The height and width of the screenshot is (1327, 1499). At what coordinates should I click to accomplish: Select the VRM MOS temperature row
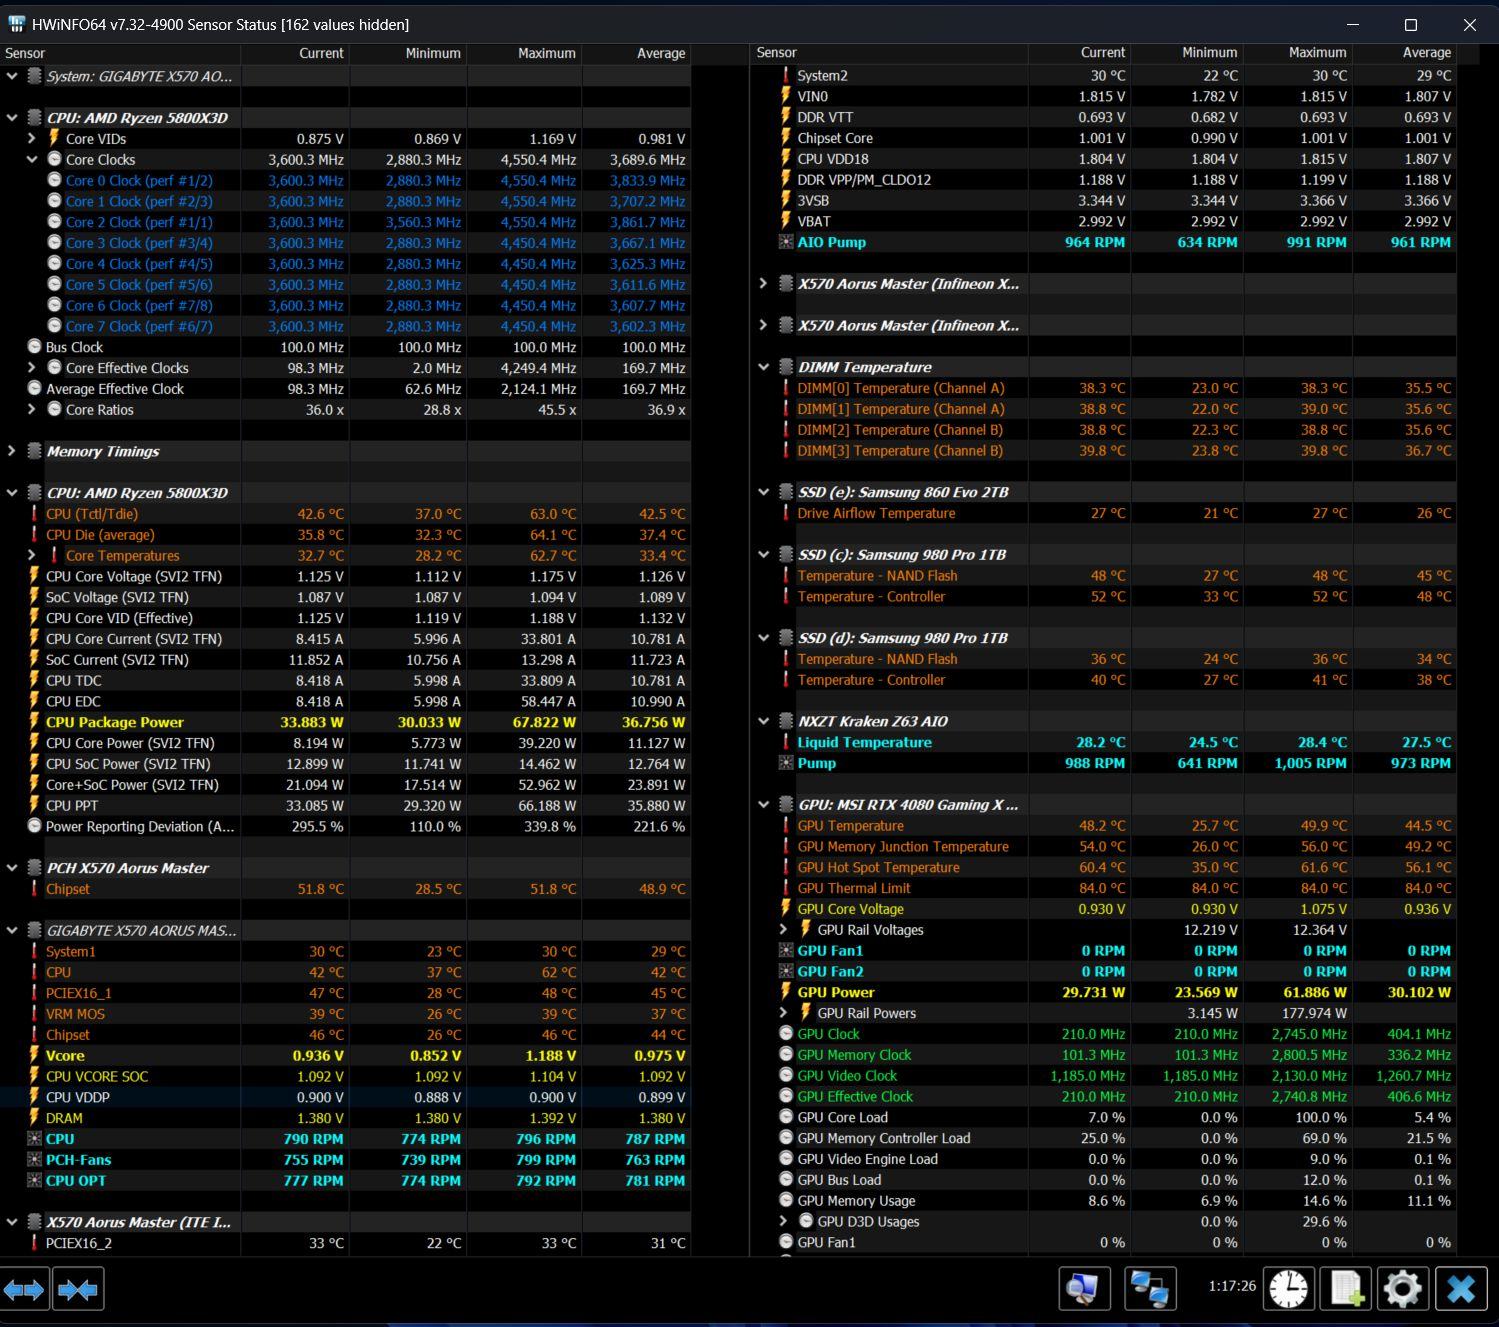pos(345,1014)
